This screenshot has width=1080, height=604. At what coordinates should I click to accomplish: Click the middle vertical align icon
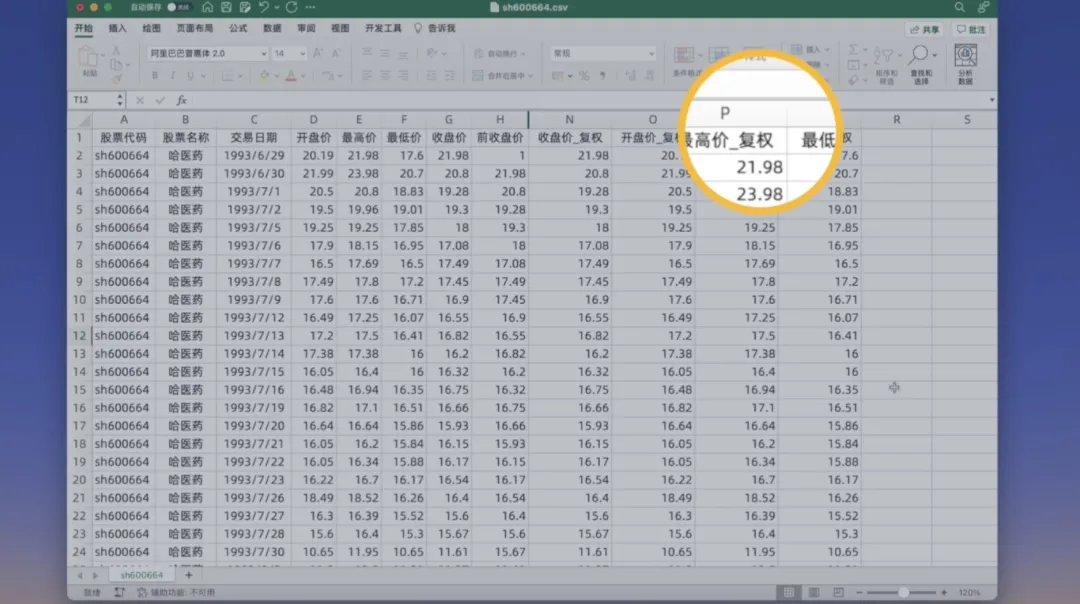(x=385, y=53)
